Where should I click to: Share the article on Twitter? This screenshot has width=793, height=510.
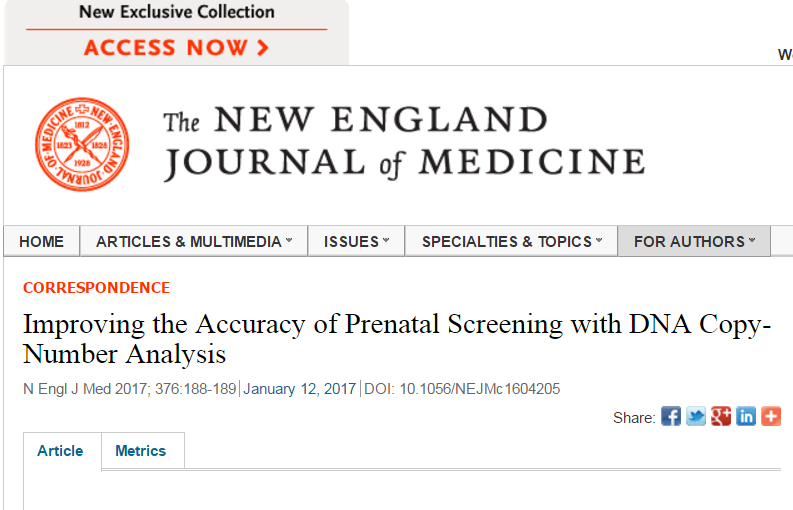tap(695, 416)
